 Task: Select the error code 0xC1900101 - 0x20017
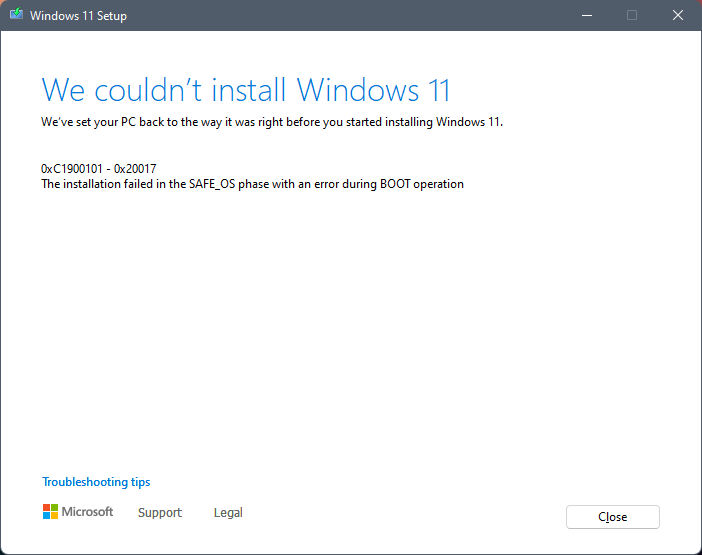click(x=98, y=169)
